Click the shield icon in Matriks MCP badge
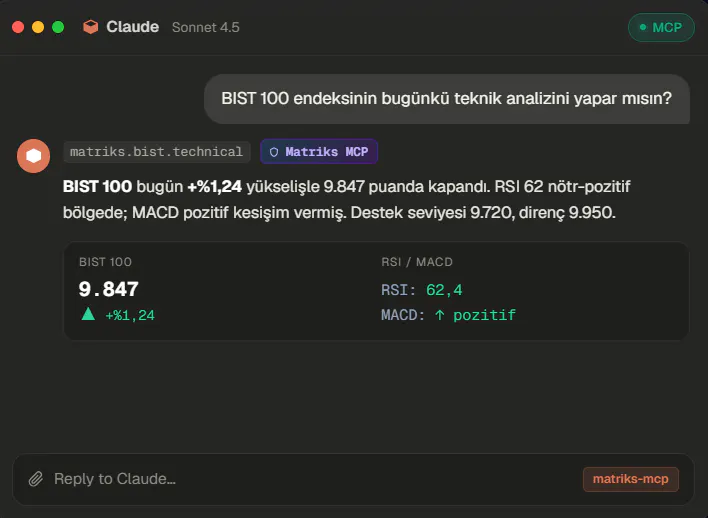Image resolution: width=708 pixels, height=518 pixels. pos(274,152)
